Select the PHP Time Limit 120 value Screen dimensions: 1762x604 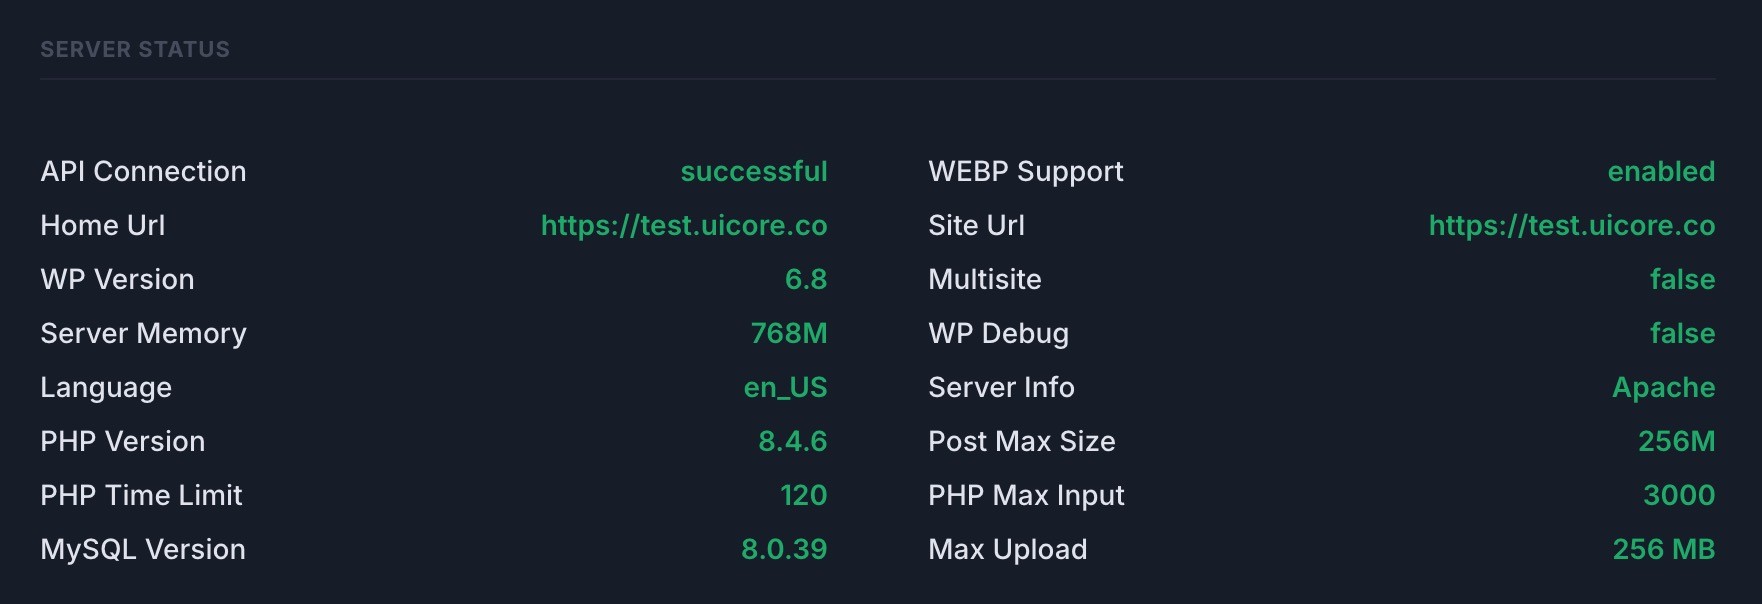click(x=804, y=495)
